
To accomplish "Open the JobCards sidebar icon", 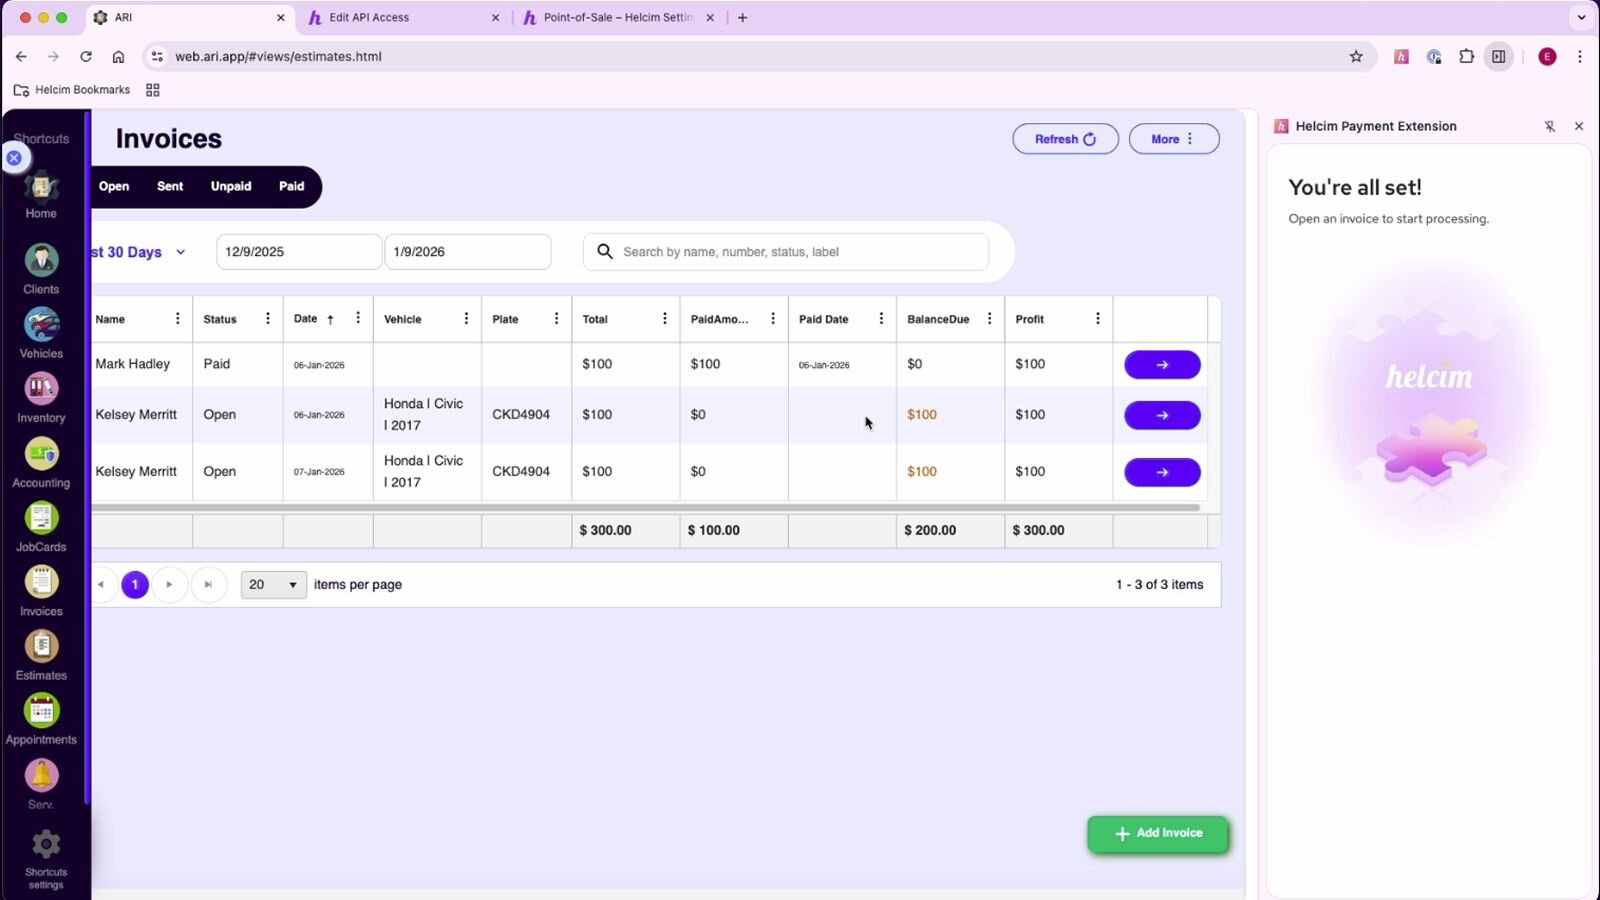I will pyautogui.click(x=41, y=519).
